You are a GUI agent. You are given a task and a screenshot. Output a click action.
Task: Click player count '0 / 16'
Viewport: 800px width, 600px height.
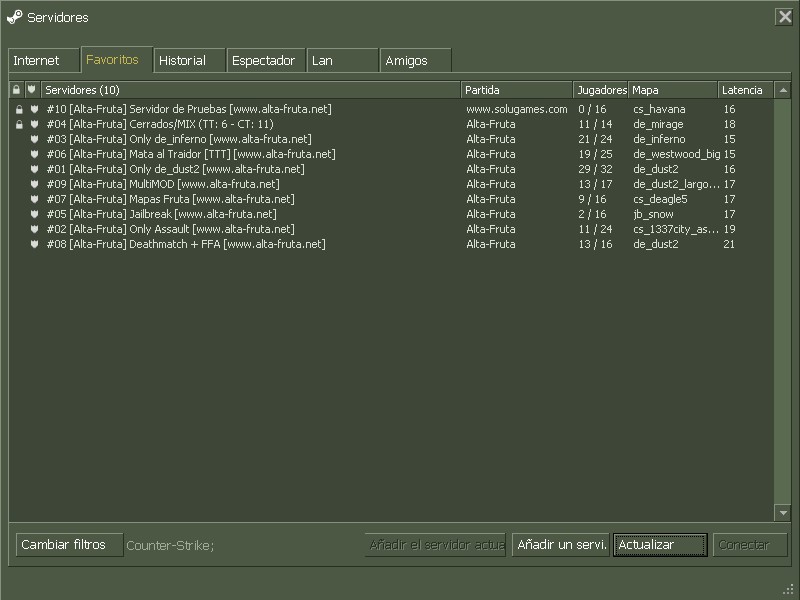pos(592,109)
